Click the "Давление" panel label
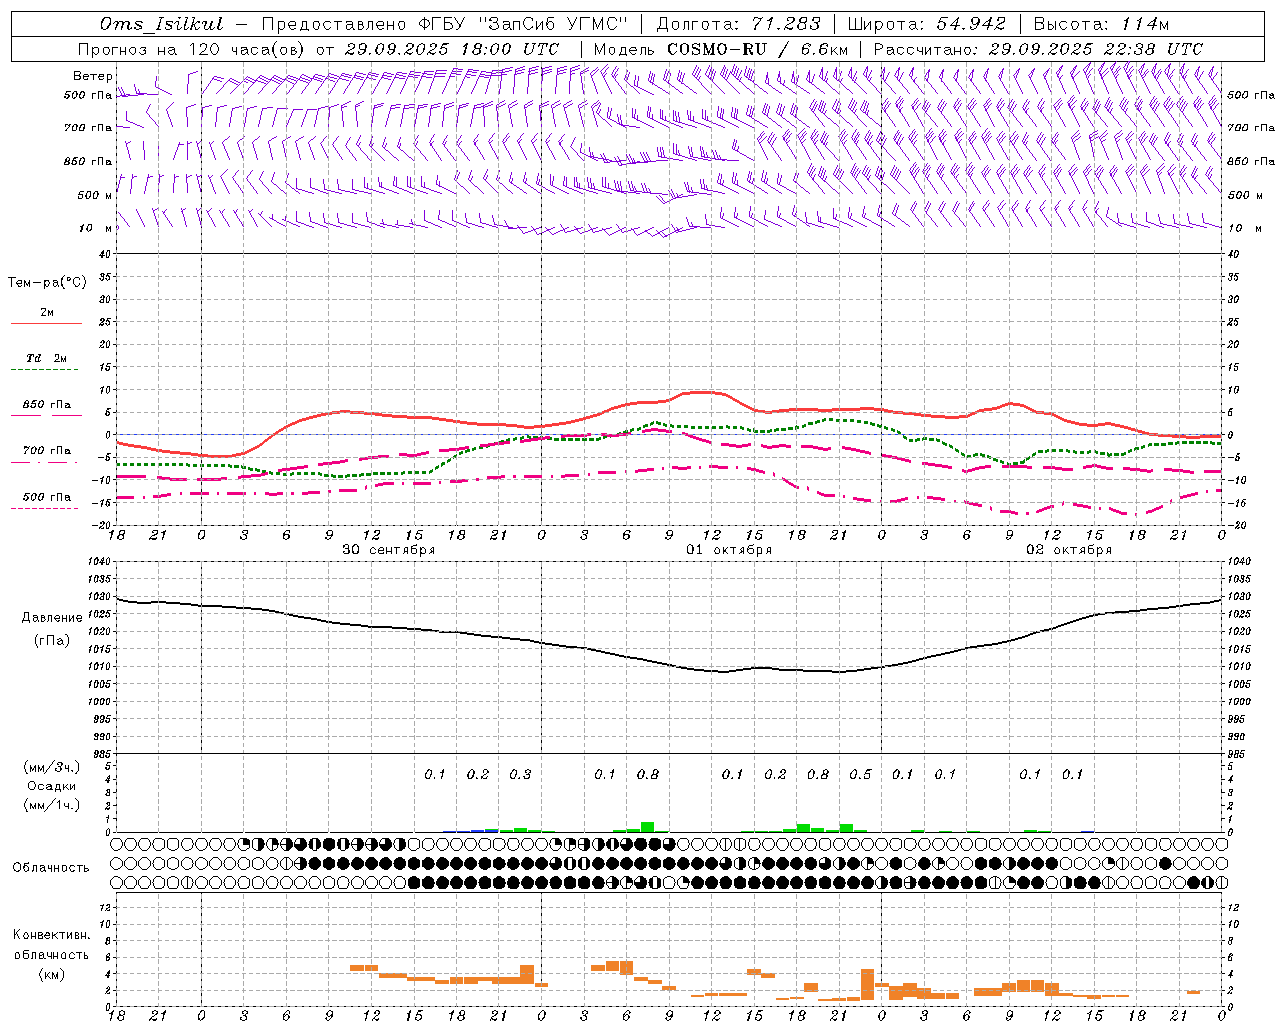 pos(52,618)
